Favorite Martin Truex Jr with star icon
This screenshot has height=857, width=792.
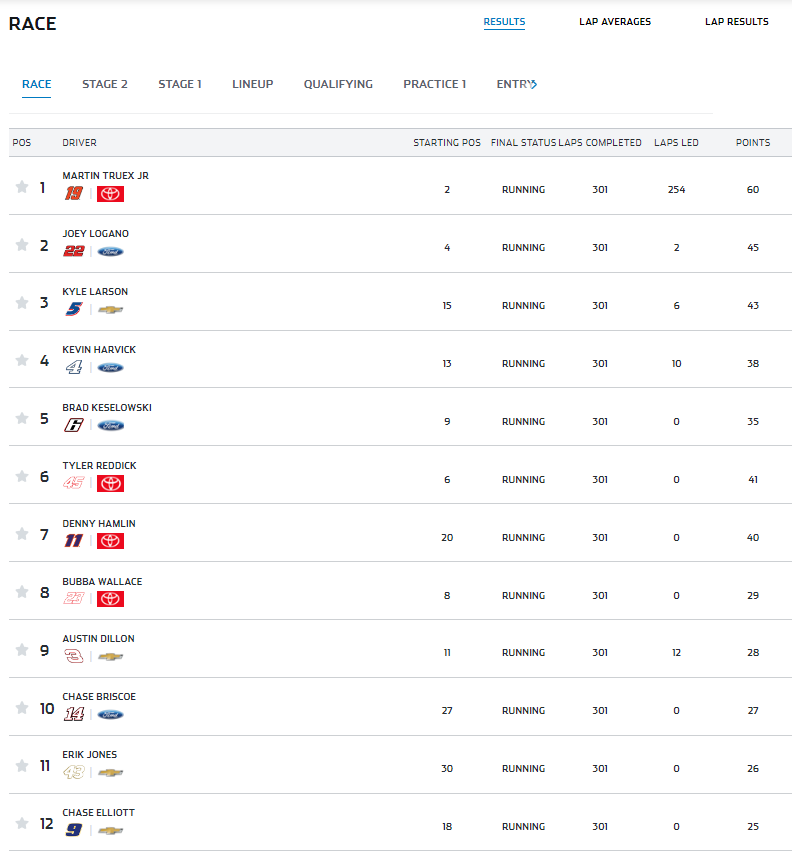pyautogui.click(x=22, y=187)
